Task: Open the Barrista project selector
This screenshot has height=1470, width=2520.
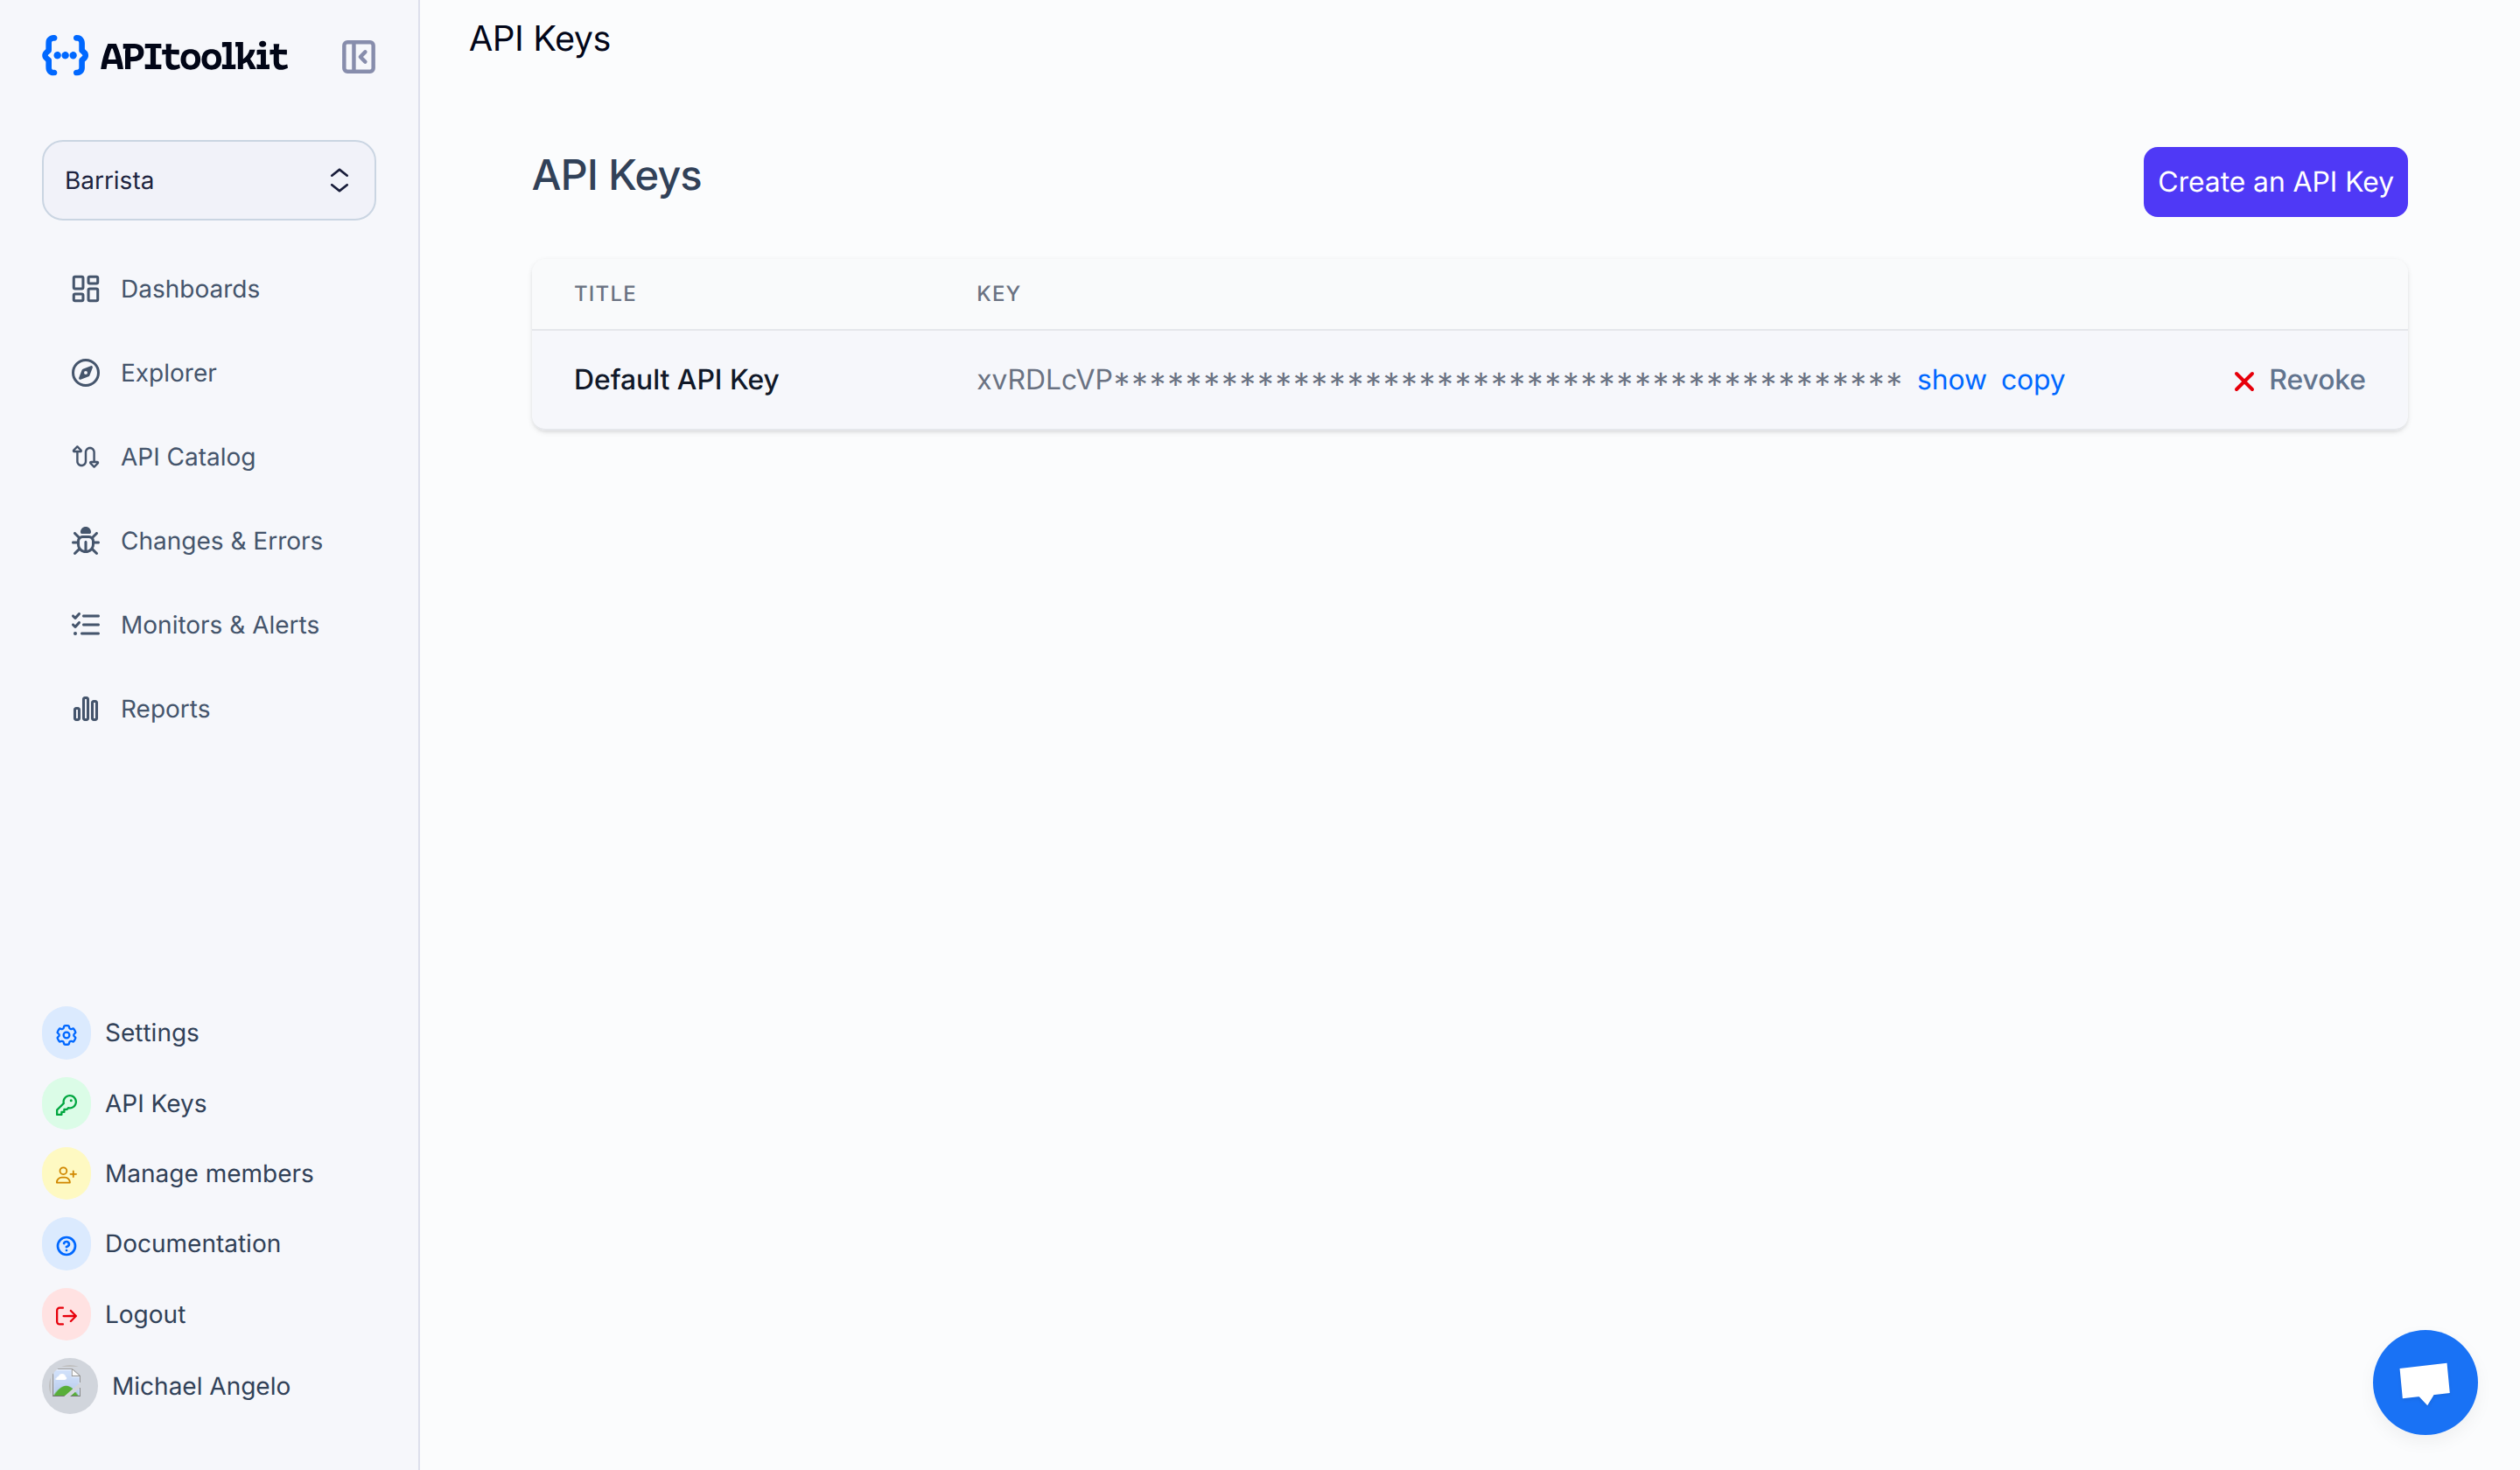Action: [208, 180]
